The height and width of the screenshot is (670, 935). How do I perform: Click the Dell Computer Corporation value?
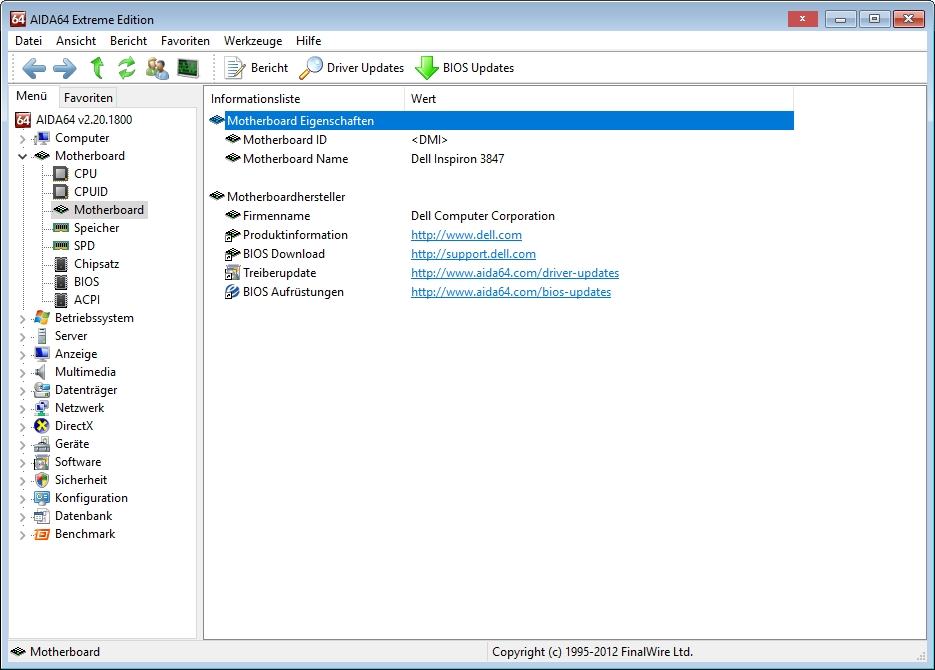[x=482, y=216]
